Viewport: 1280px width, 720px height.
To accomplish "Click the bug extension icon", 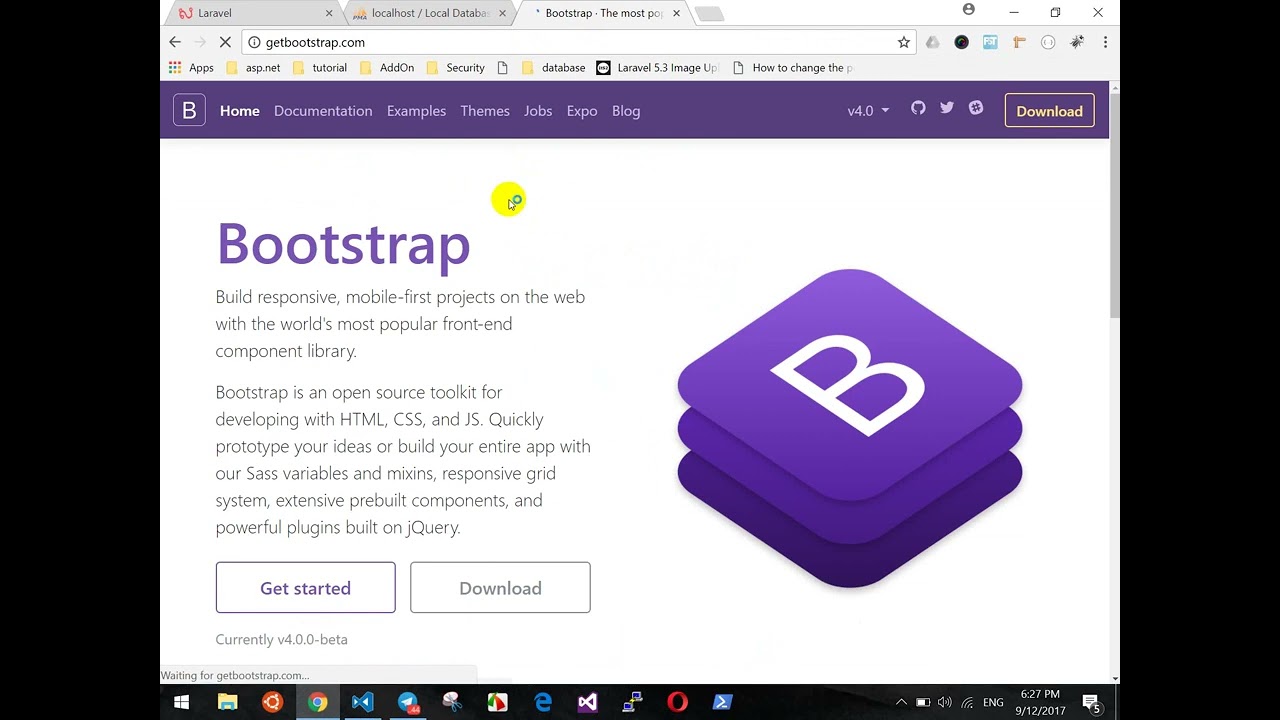I will 1077,42.
